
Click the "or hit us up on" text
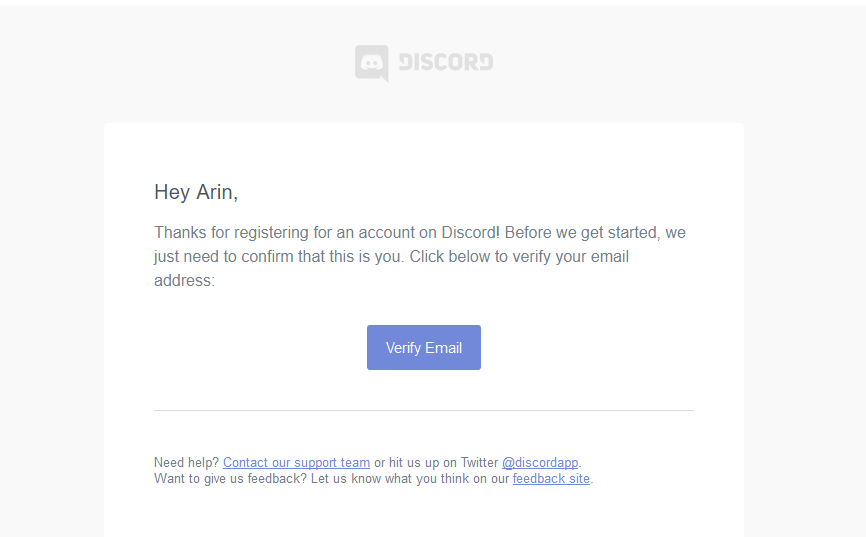(x=415, y=462)
